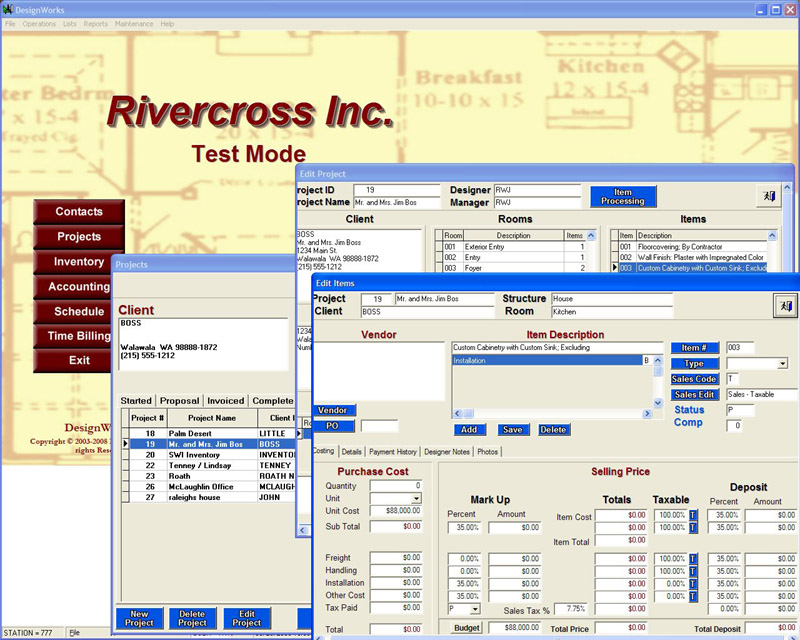
Task: Click the Item Description scroll-left arrow
Action: click(x=457, y=413)
